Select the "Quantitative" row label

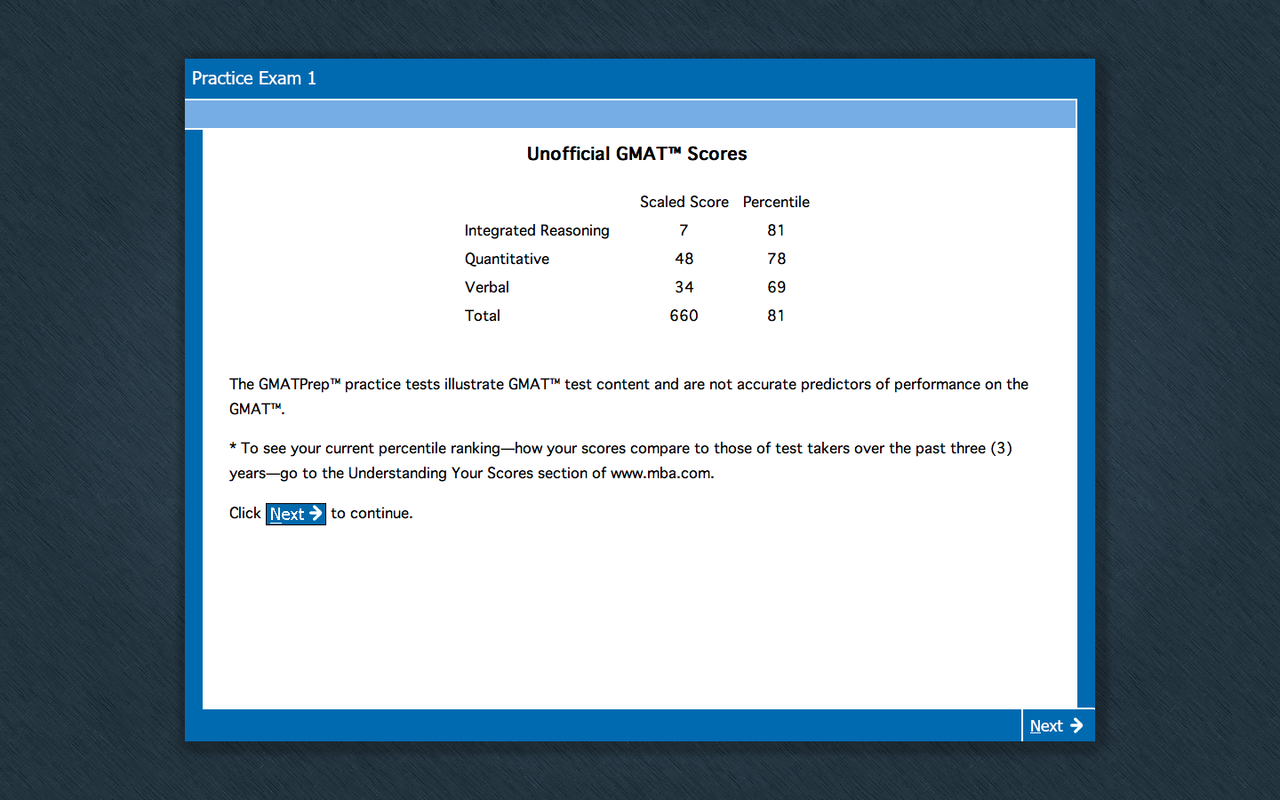coord(507,259)
